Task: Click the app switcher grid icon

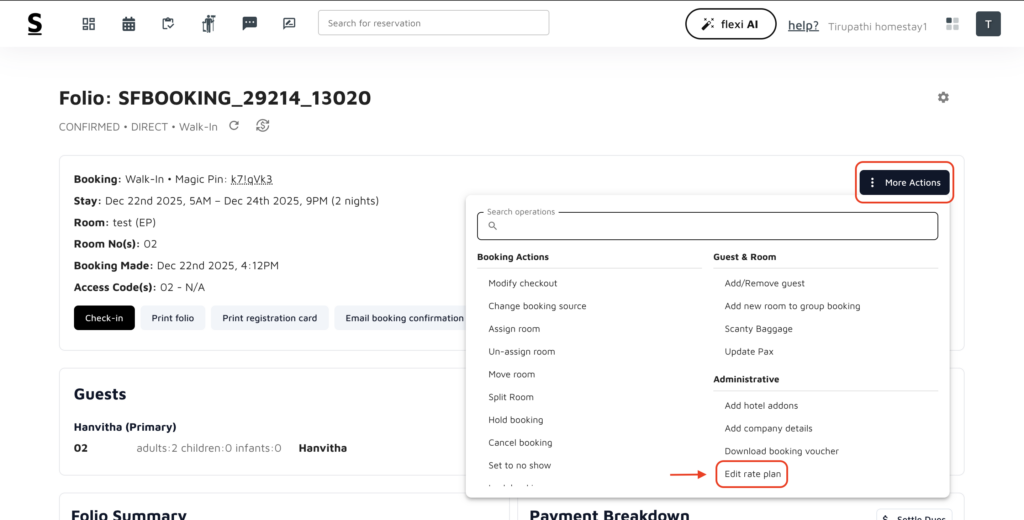Action: pos(952,24)
